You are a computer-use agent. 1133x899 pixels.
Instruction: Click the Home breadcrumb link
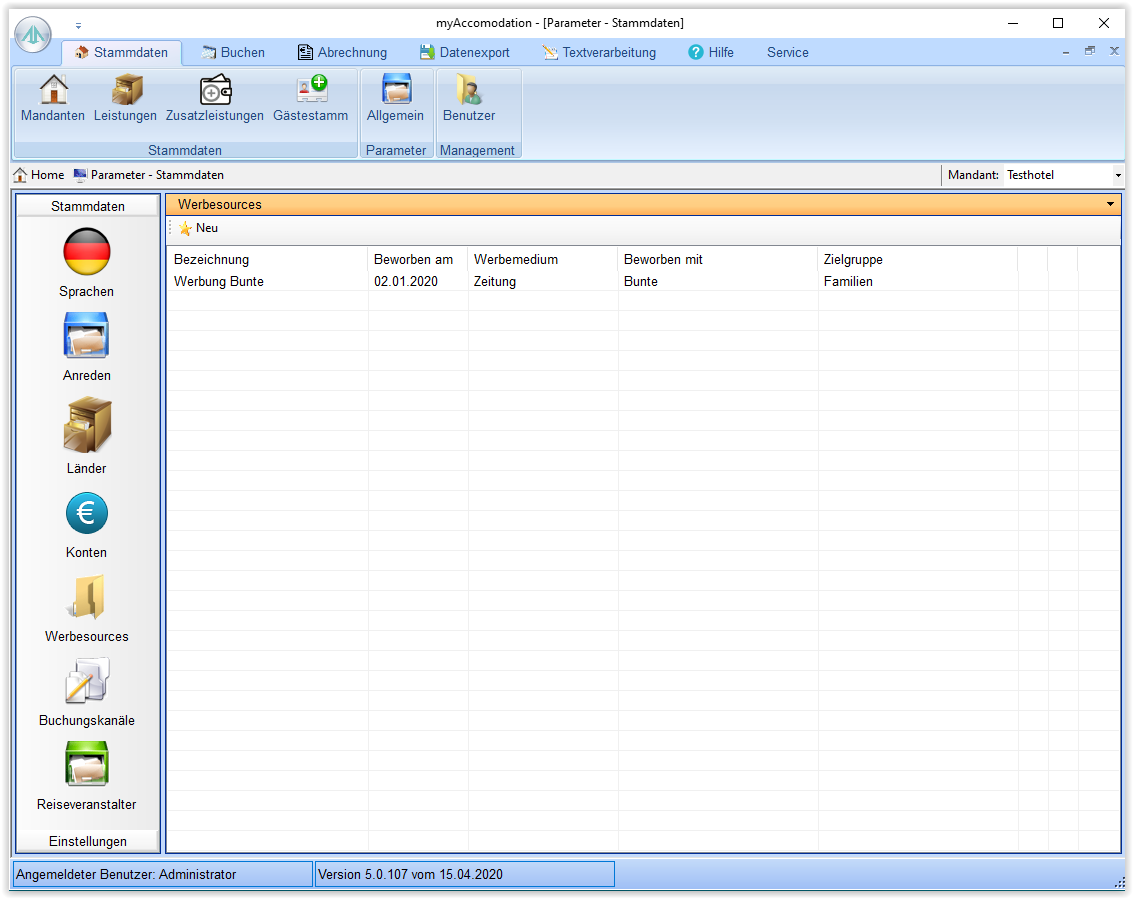[39, 175]
